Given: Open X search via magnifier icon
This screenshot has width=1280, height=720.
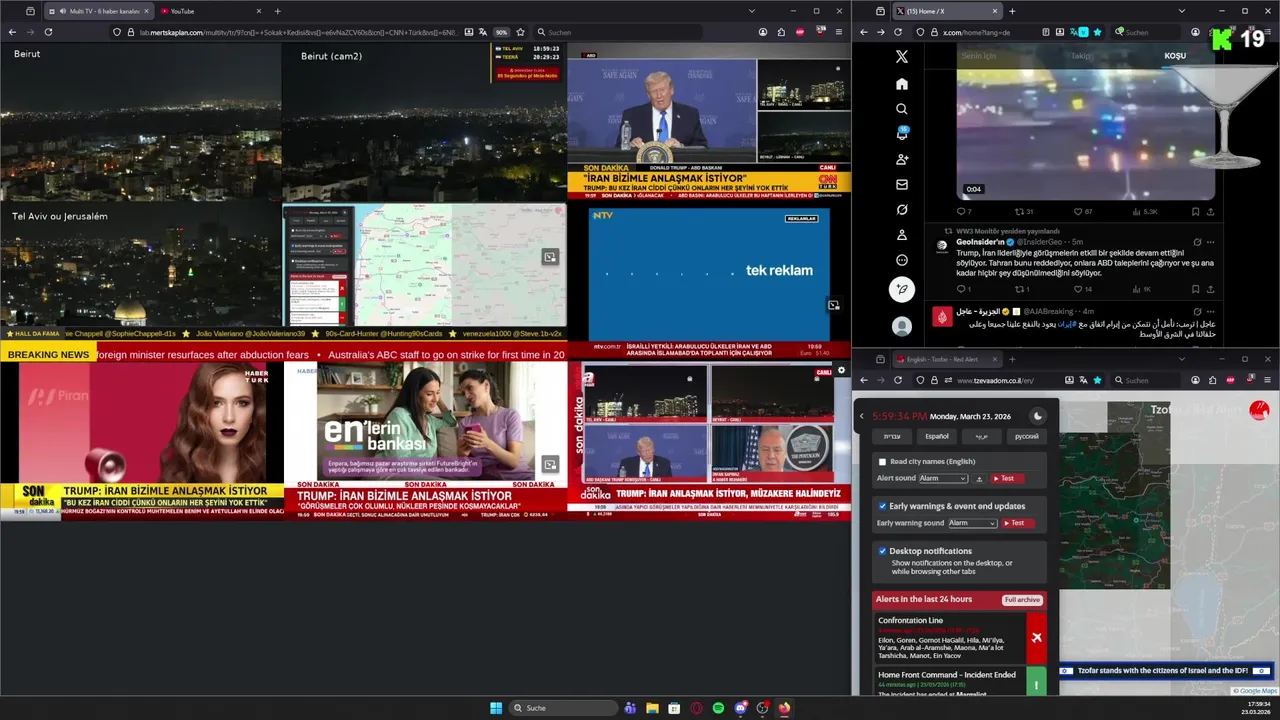Looking at the screenshot, I should point(902,109).
